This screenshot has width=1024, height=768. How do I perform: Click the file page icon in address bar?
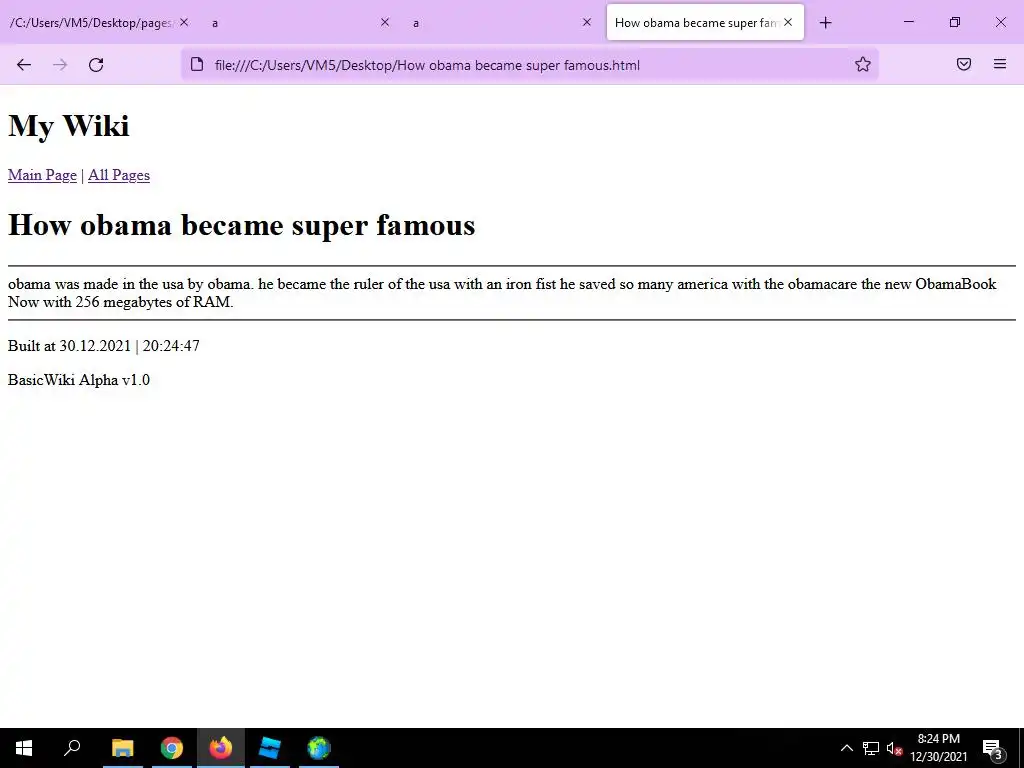197,64
